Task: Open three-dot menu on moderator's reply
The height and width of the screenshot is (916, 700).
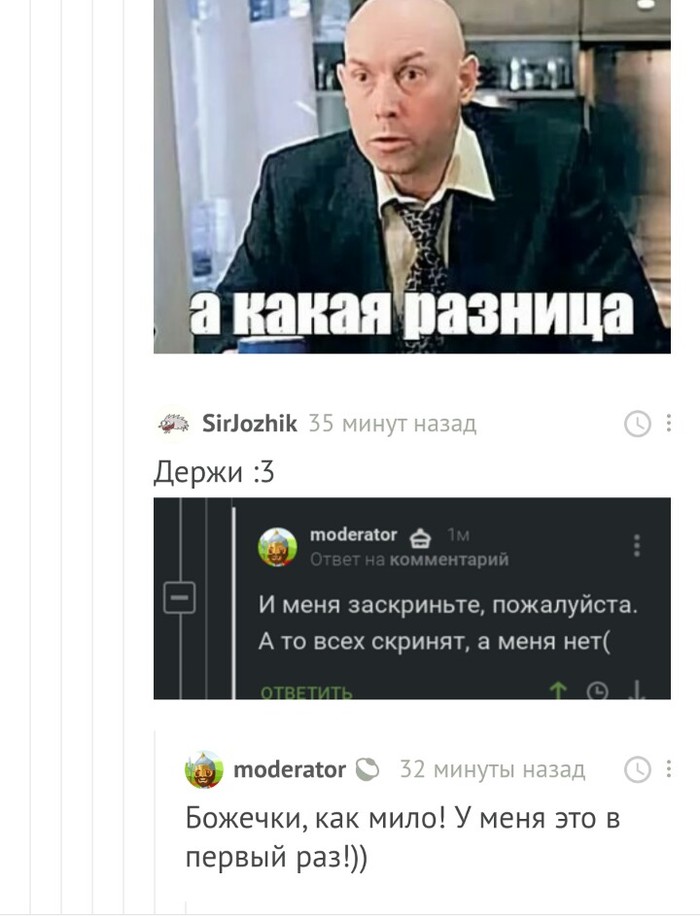Action: click(x=668, y=769)
